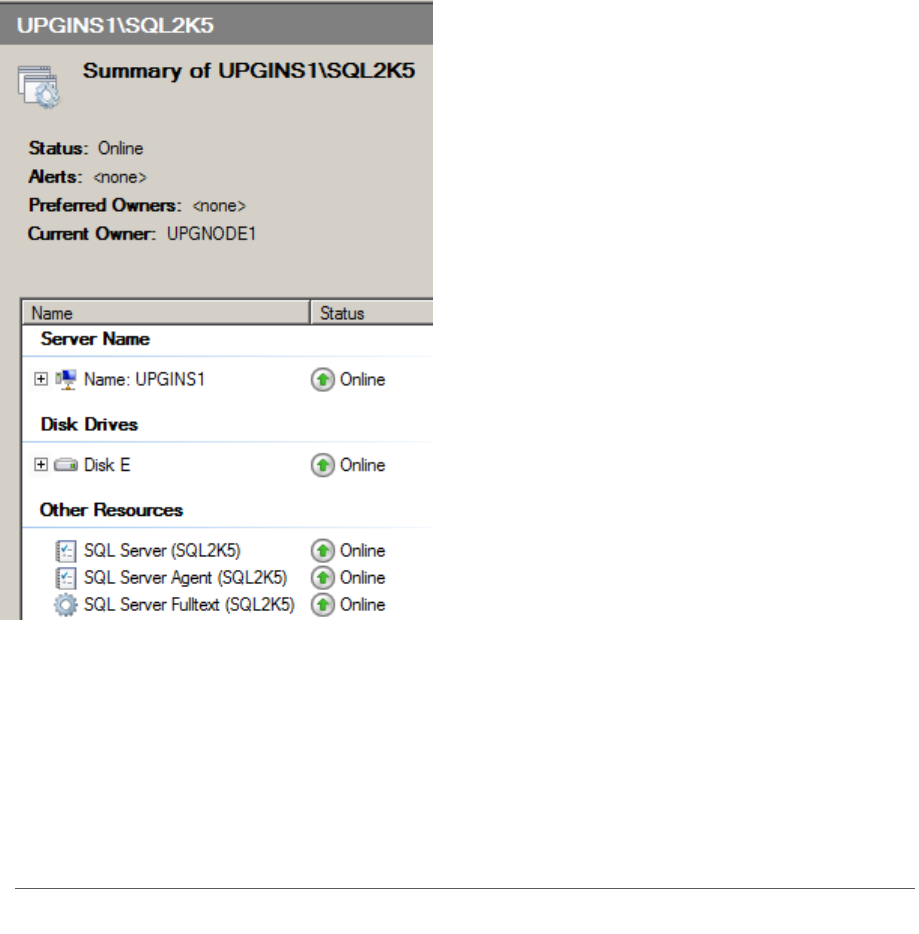The width and height of the screenshot is (919, 934).
Task: Sort by the Name column header
Action: pyautogui.click(x=166, y=313)
